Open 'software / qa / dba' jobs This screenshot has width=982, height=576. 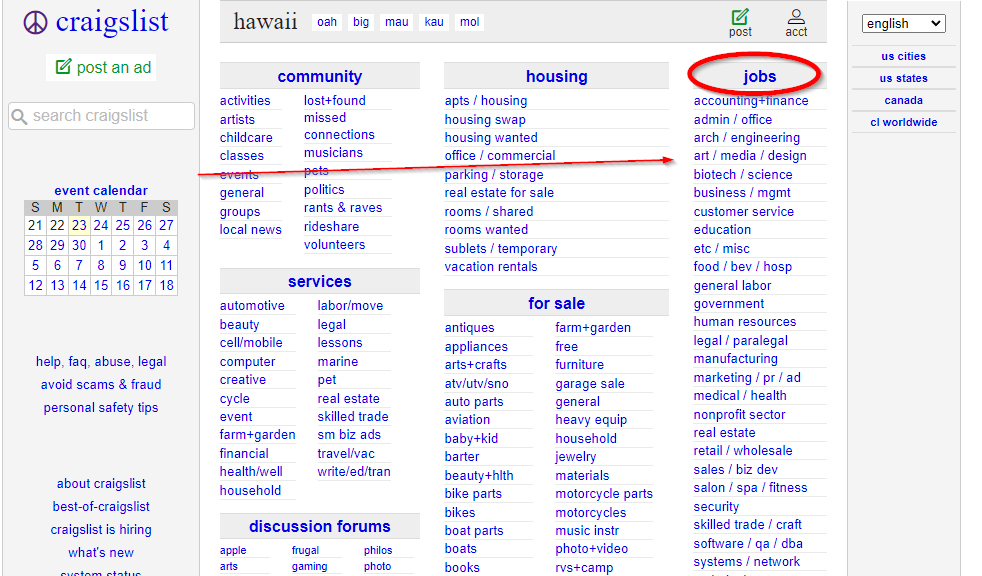(748, 543)
